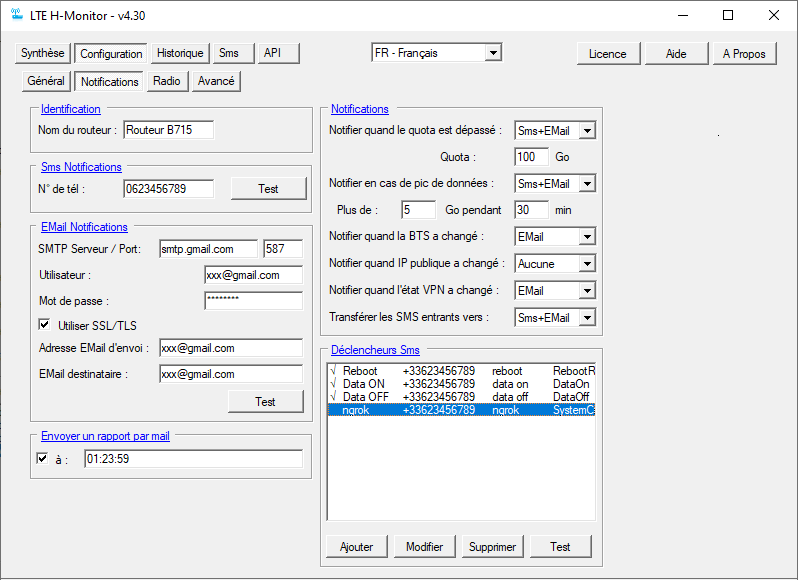Toggle the checkmark for Reboot trigger
This screenshot has height=580, width=798.
333,371
